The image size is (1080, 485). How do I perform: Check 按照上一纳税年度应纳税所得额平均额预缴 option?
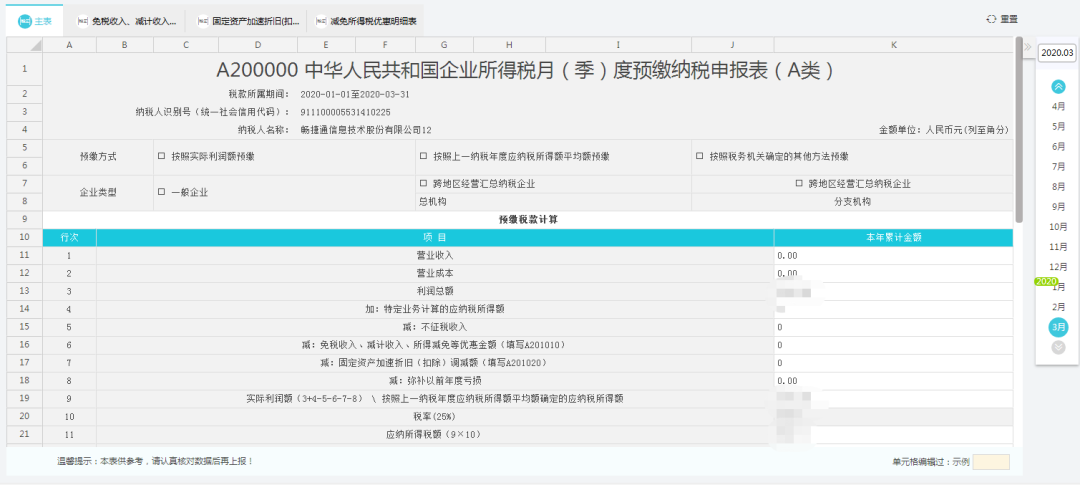tap(424, 156)
